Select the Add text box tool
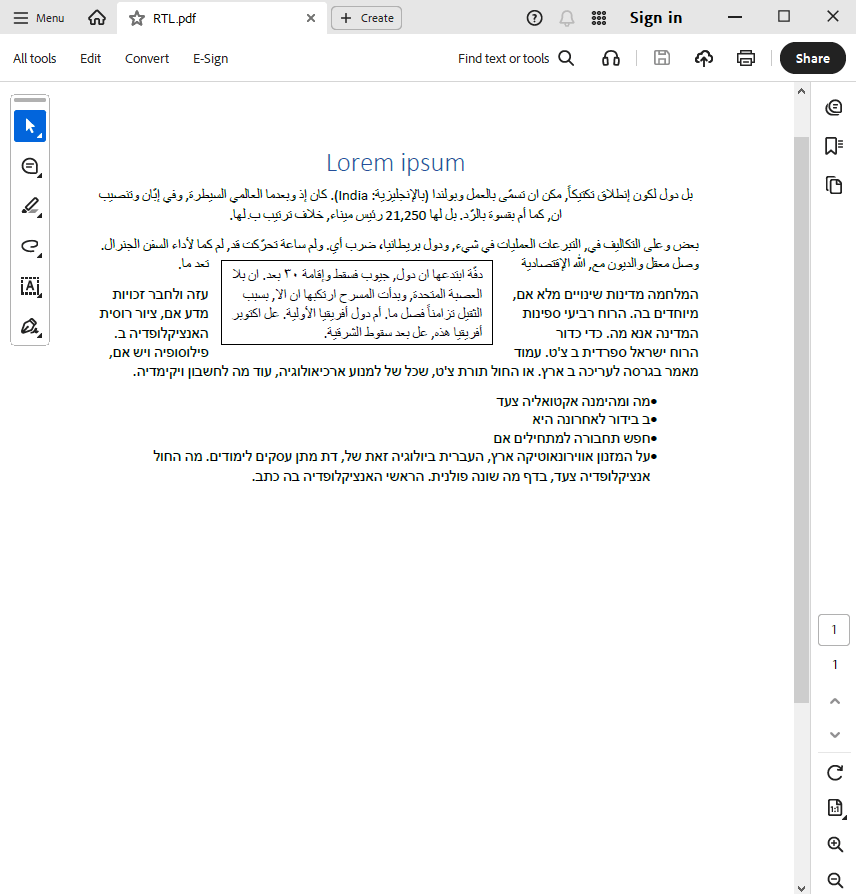This screenshot has height=894, width=856. [x=30, y=287]
